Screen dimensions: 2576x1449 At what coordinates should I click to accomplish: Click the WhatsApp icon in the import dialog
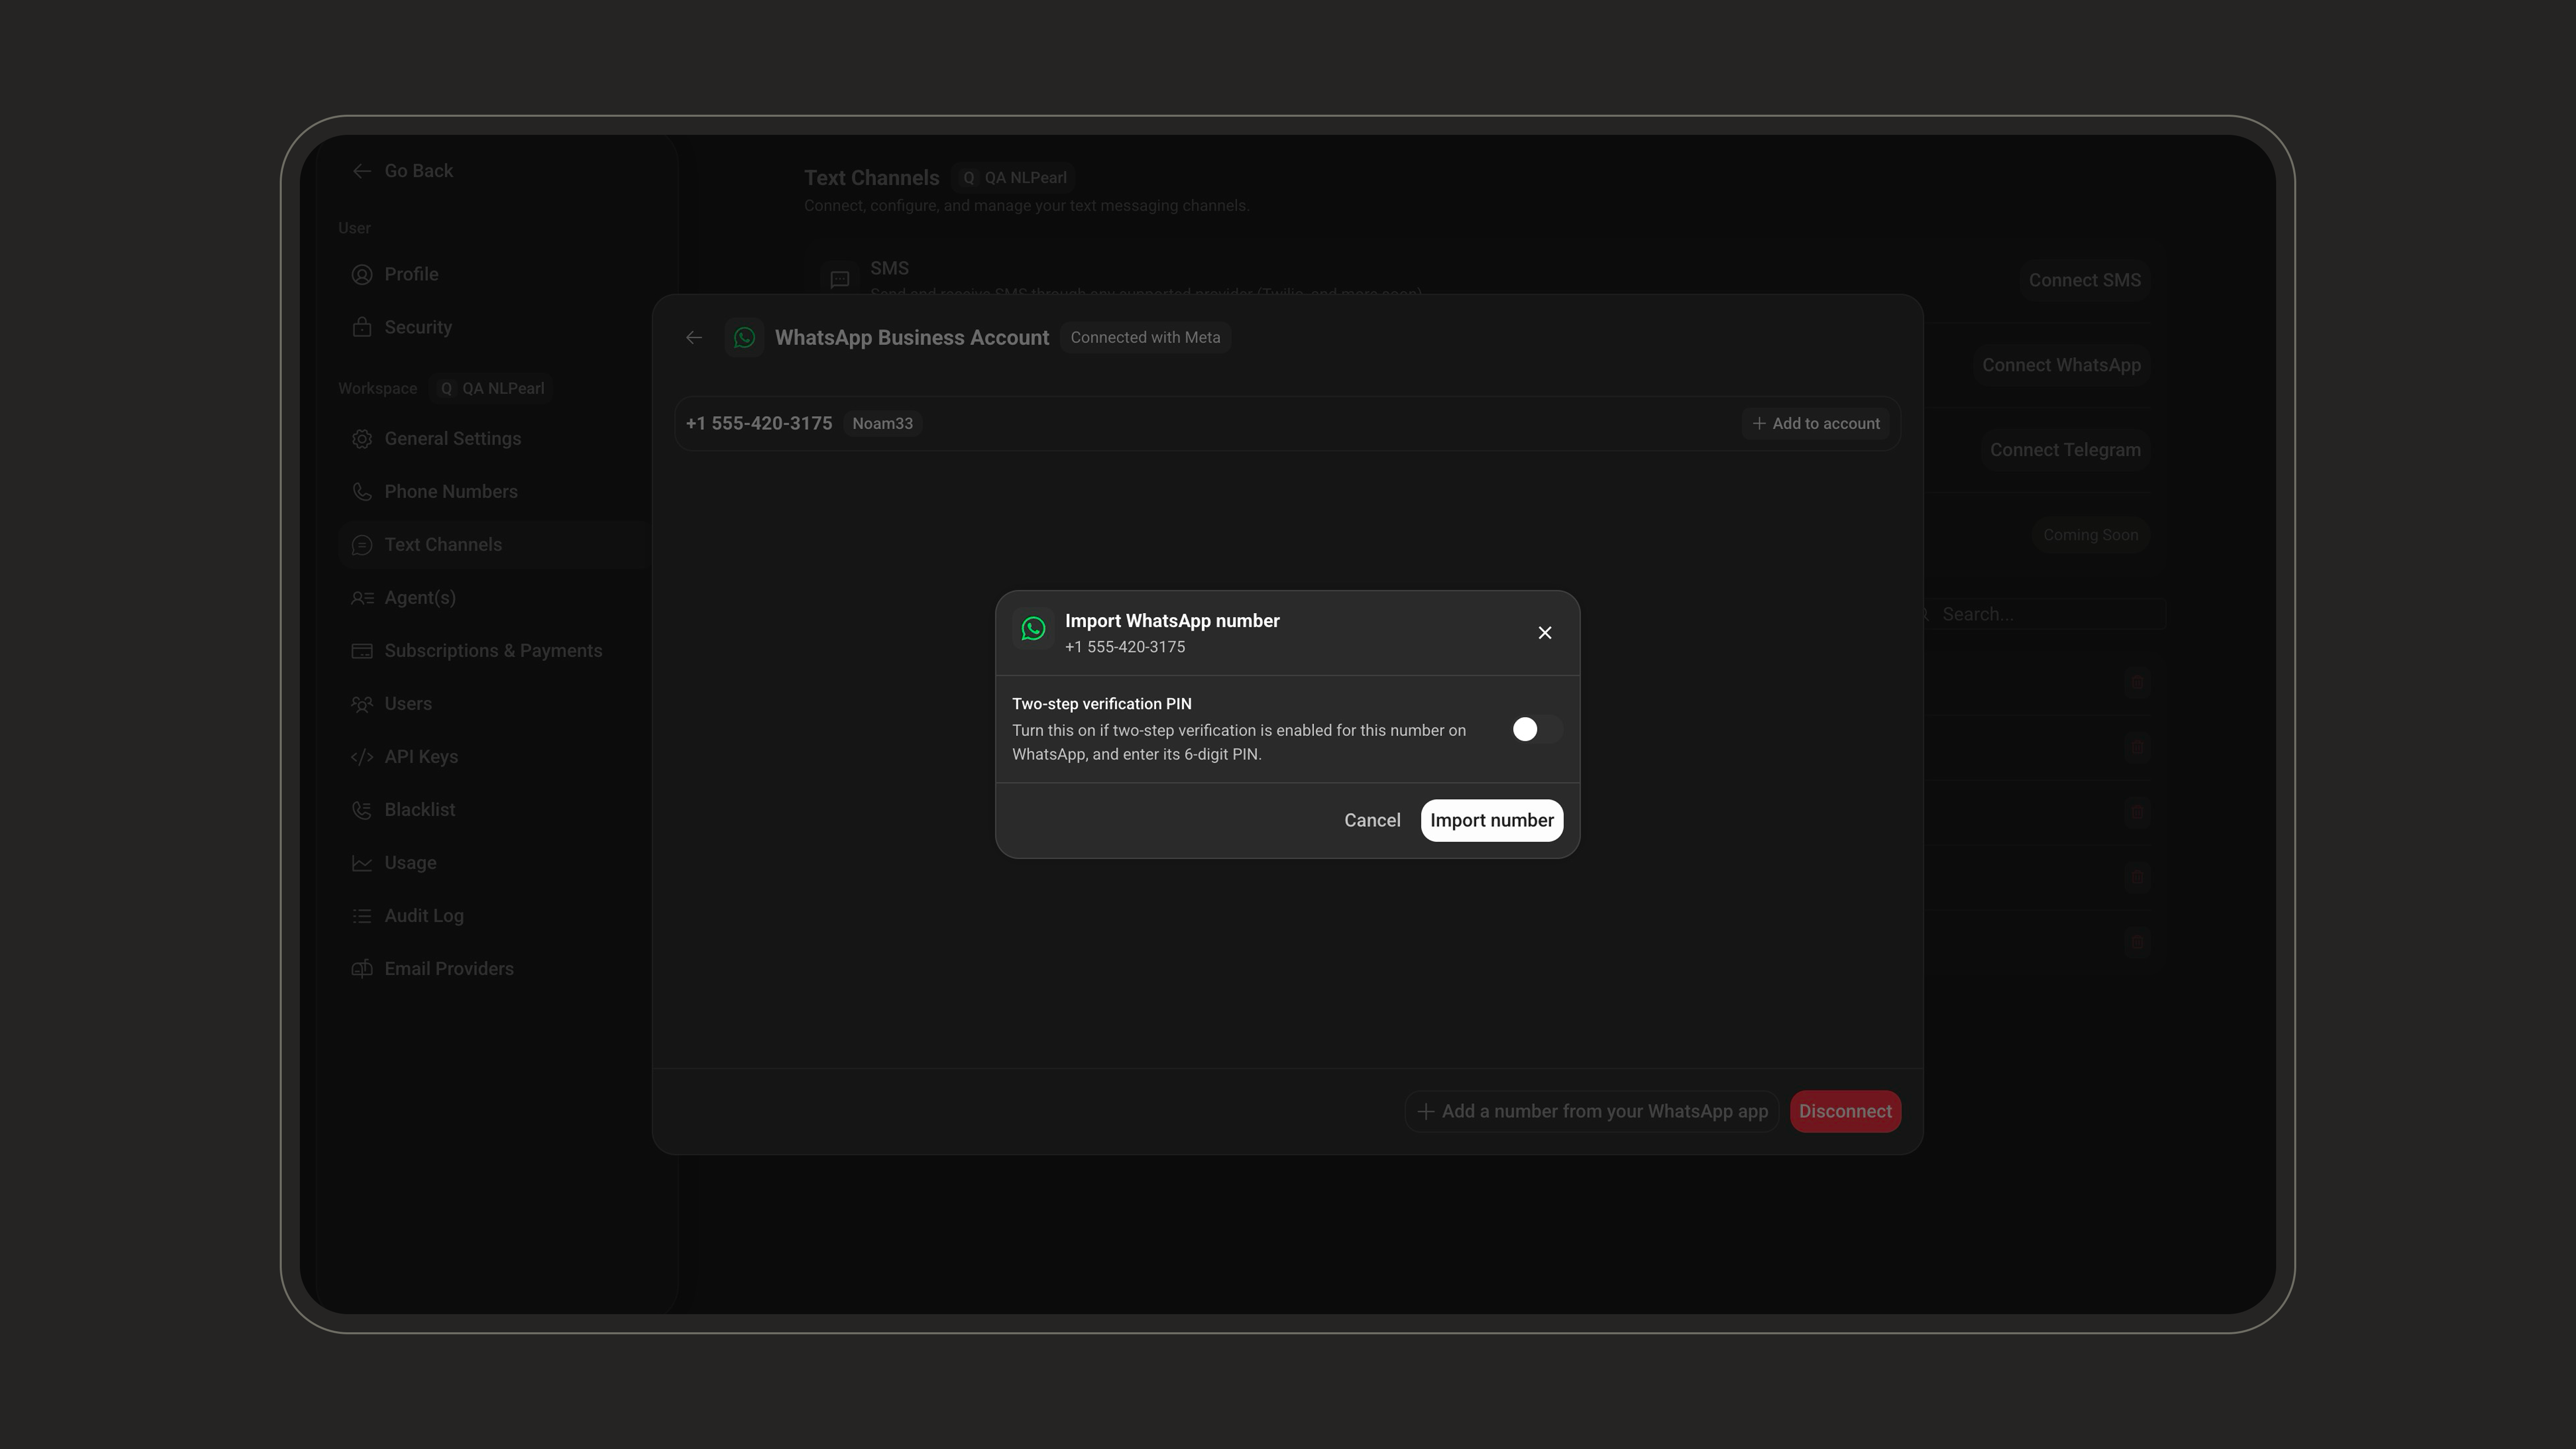tap(1033, 629)
